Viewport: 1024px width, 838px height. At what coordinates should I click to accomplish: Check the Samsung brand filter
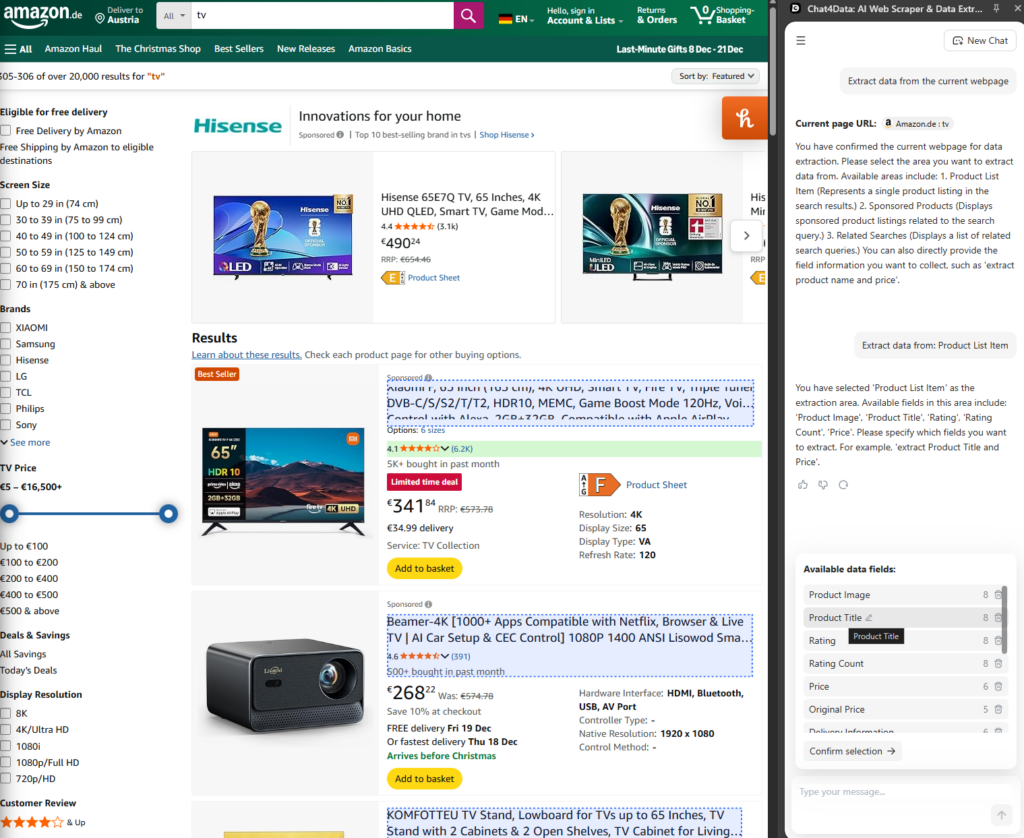pos(8,343)
